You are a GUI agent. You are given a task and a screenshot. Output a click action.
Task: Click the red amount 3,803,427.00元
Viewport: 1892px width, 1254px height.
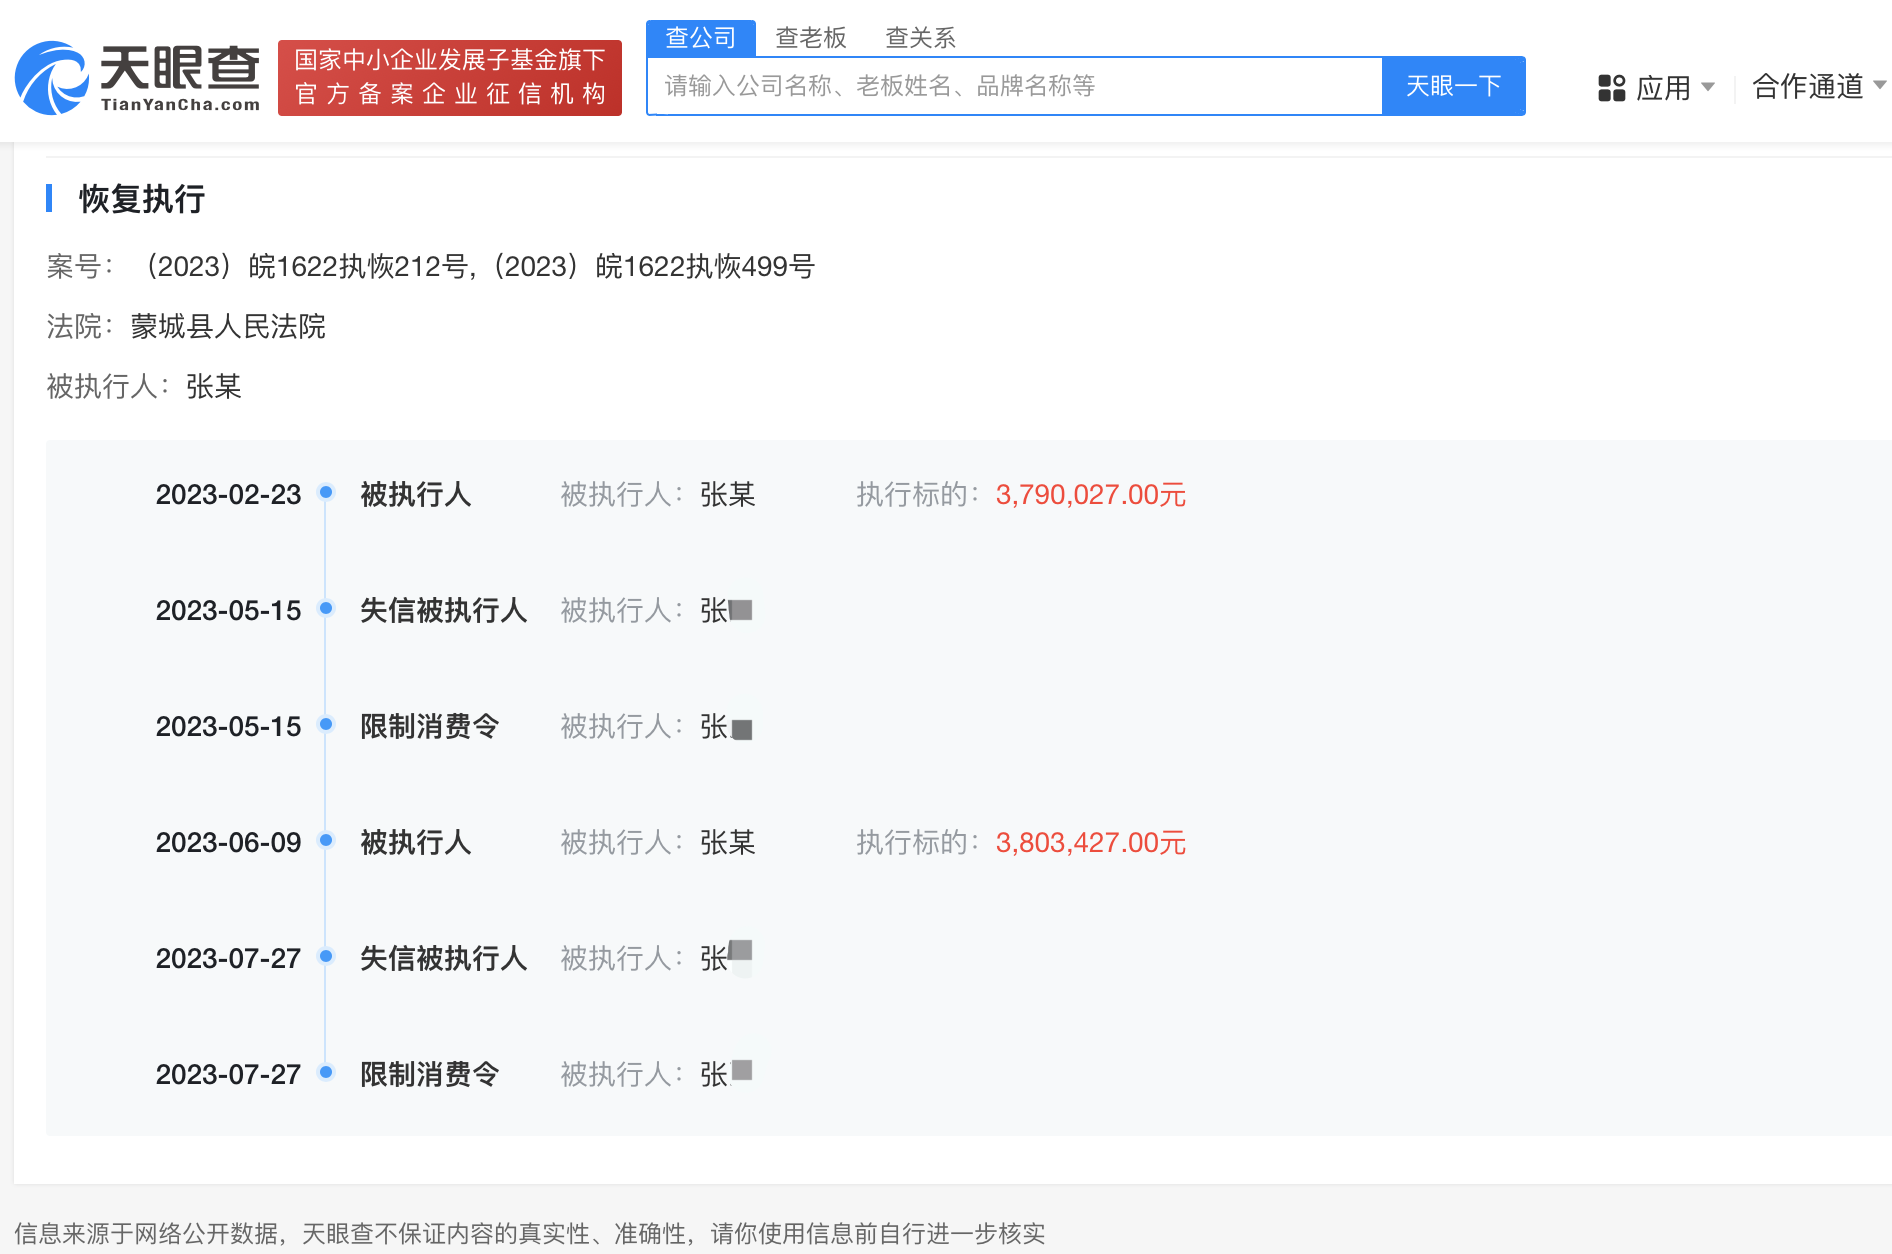(1091, 842)
